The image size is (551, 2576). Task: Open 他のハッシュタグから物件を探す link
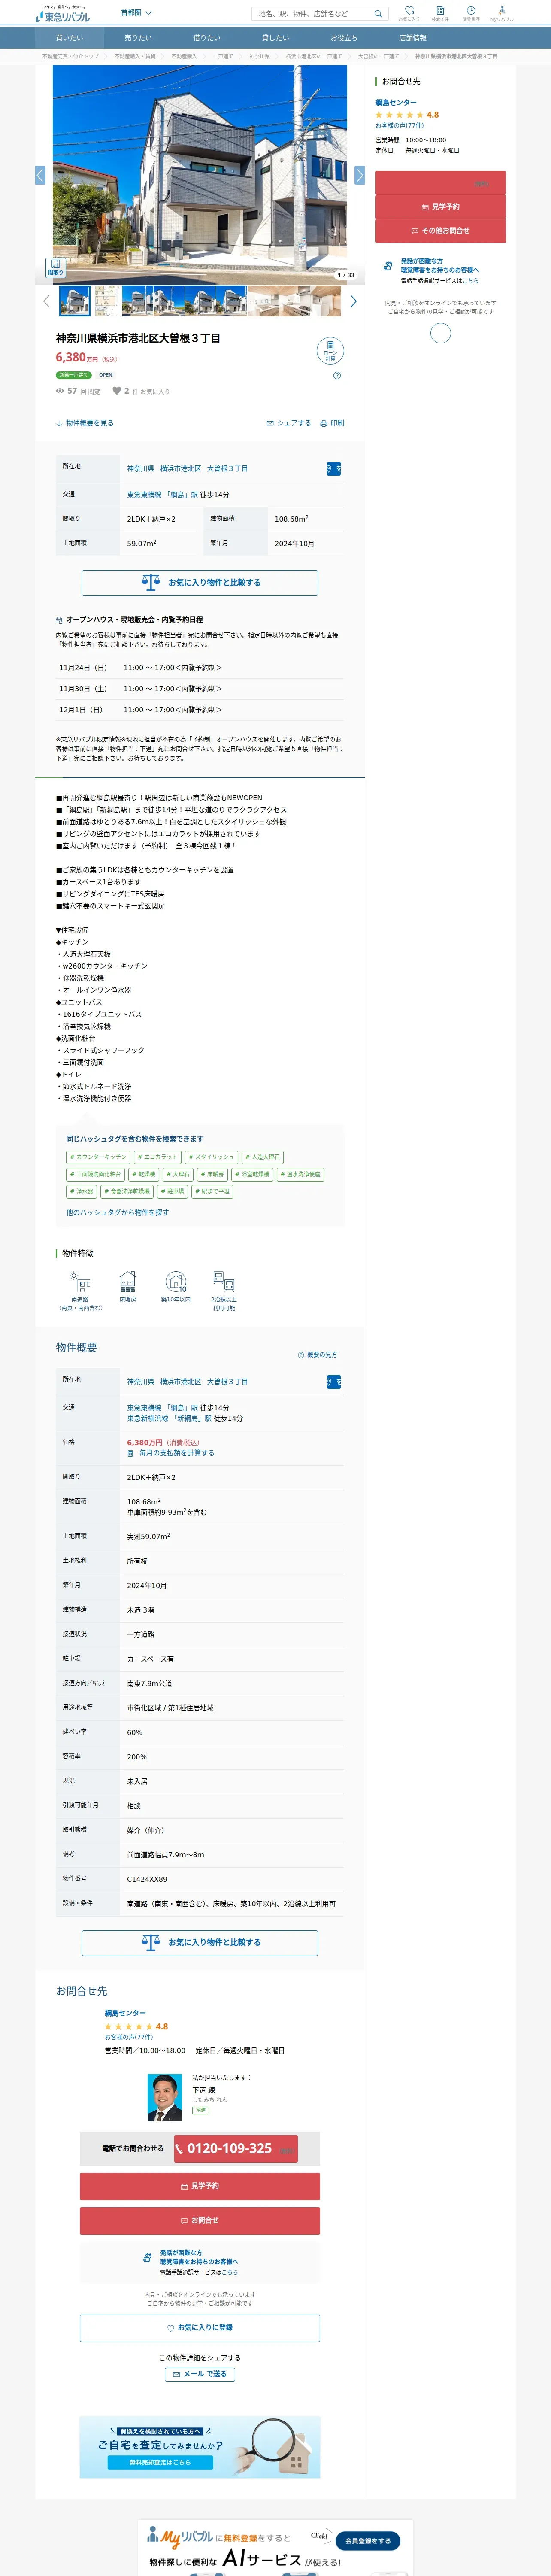[117, 1212]
